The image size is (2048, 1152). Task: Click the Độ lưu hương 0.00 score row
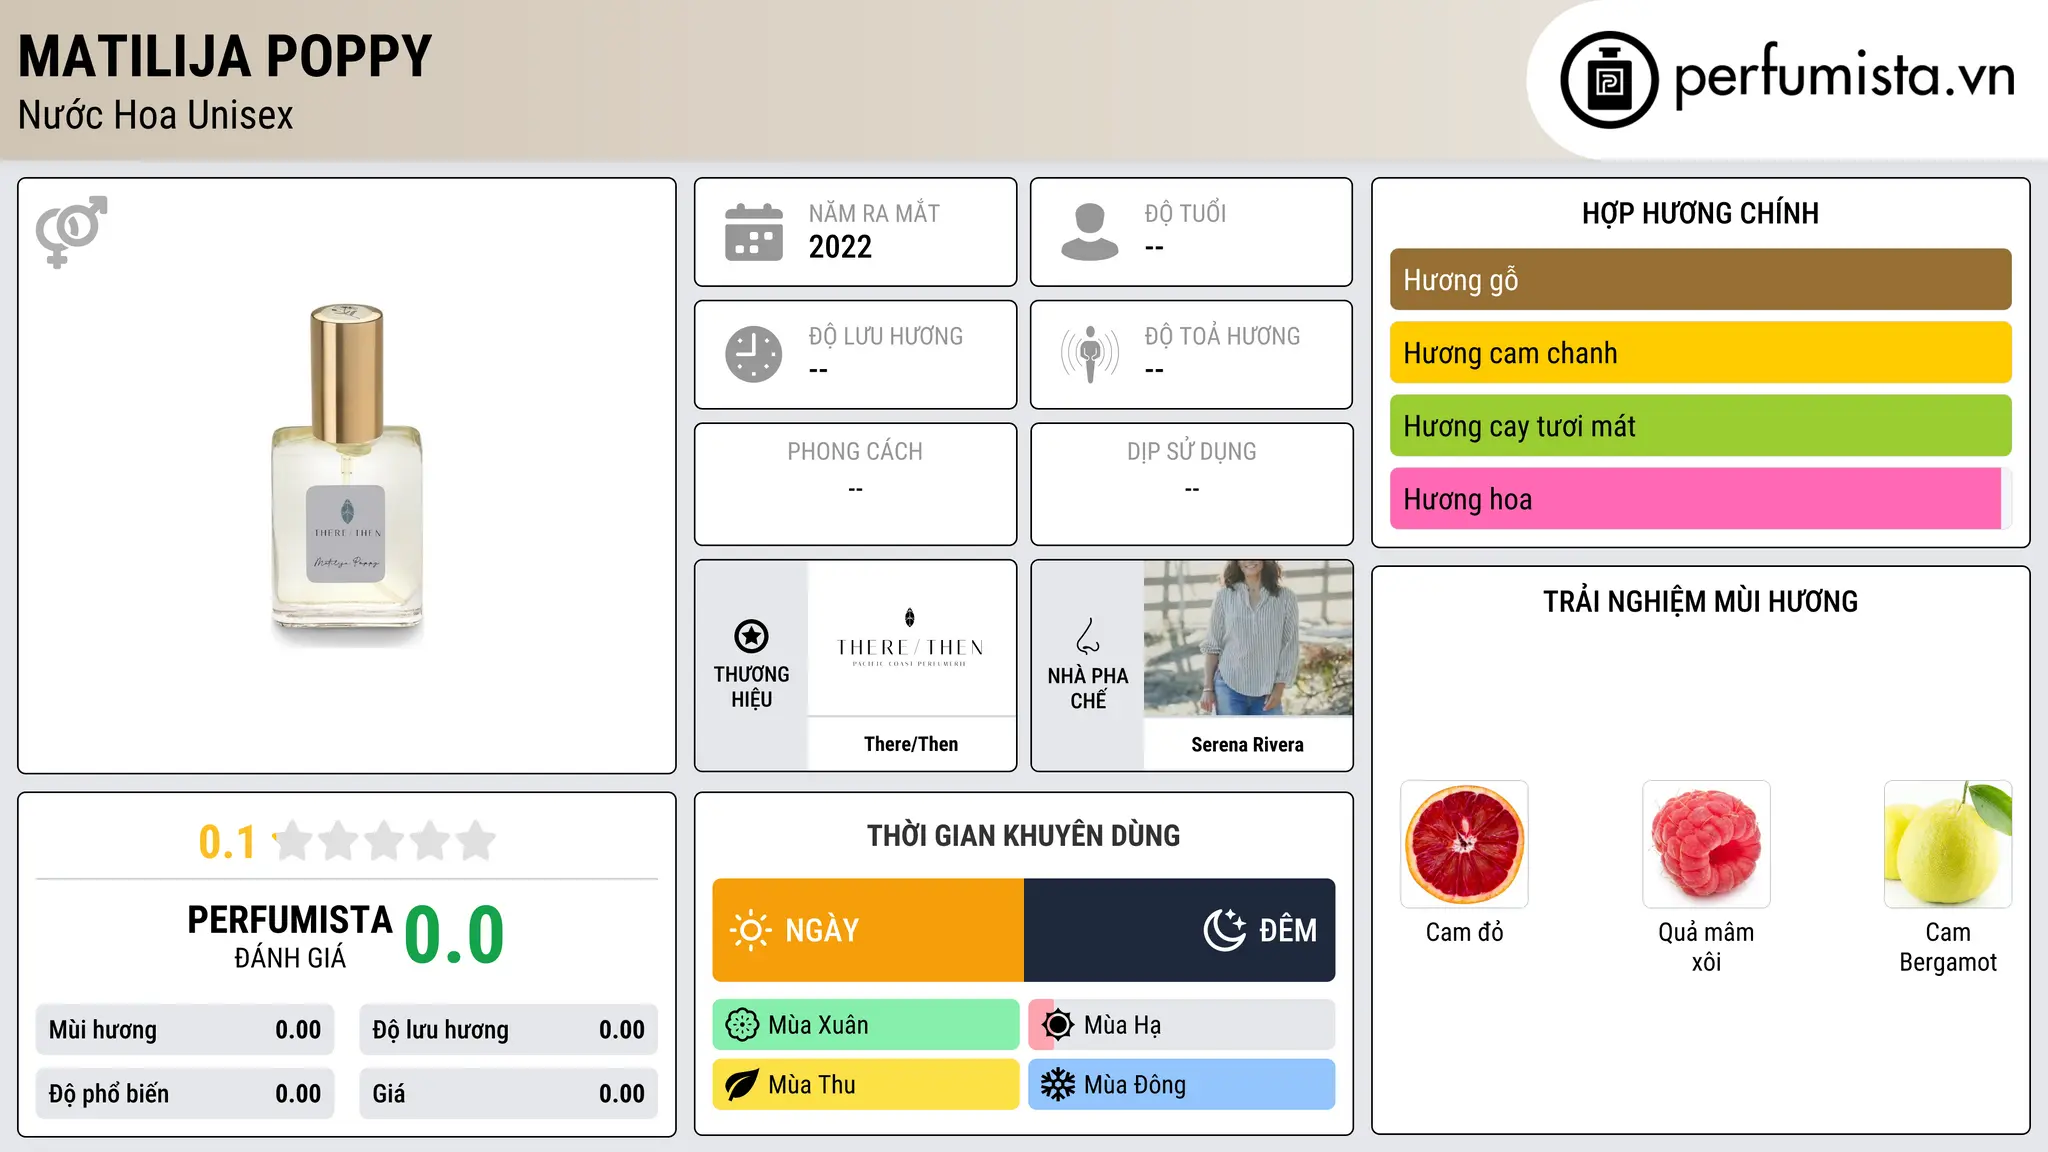pyautogui.click(x=509, y=1030)
